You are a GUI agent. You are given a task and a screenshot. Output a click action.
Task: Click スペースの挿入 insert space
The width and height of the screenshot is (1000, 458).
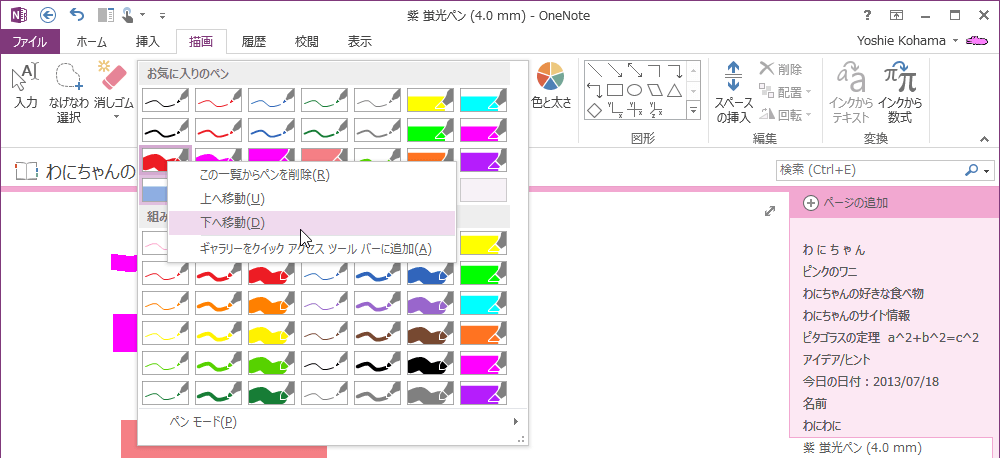pyautogui.click(x=733, y=92)
